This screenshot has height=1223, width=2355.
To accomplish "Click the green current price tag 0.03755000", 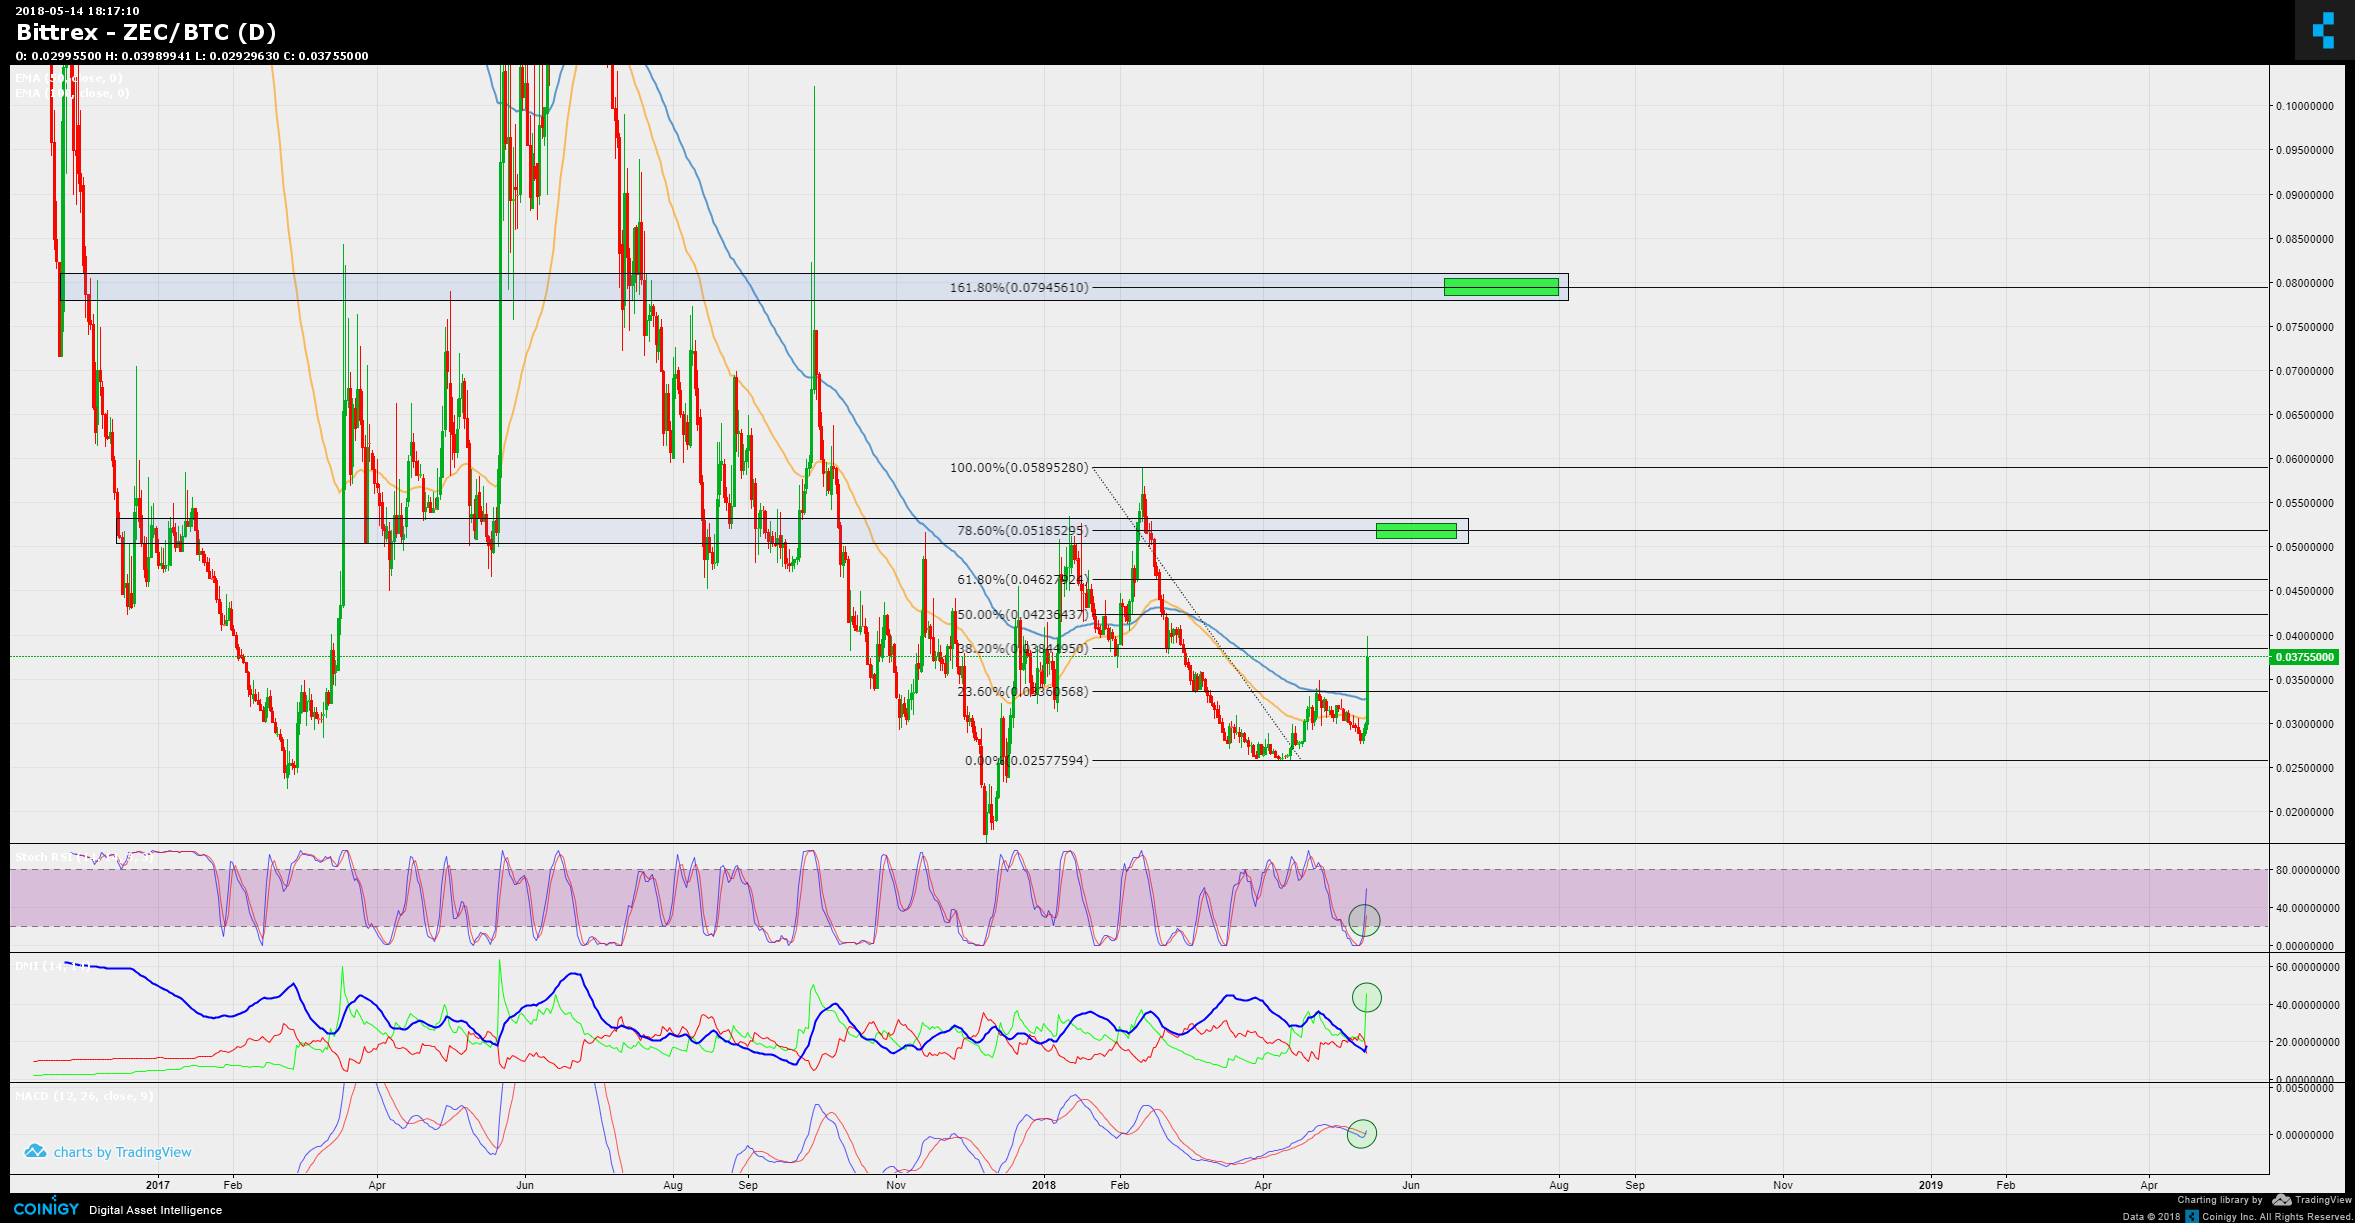I will [2306, 657].
